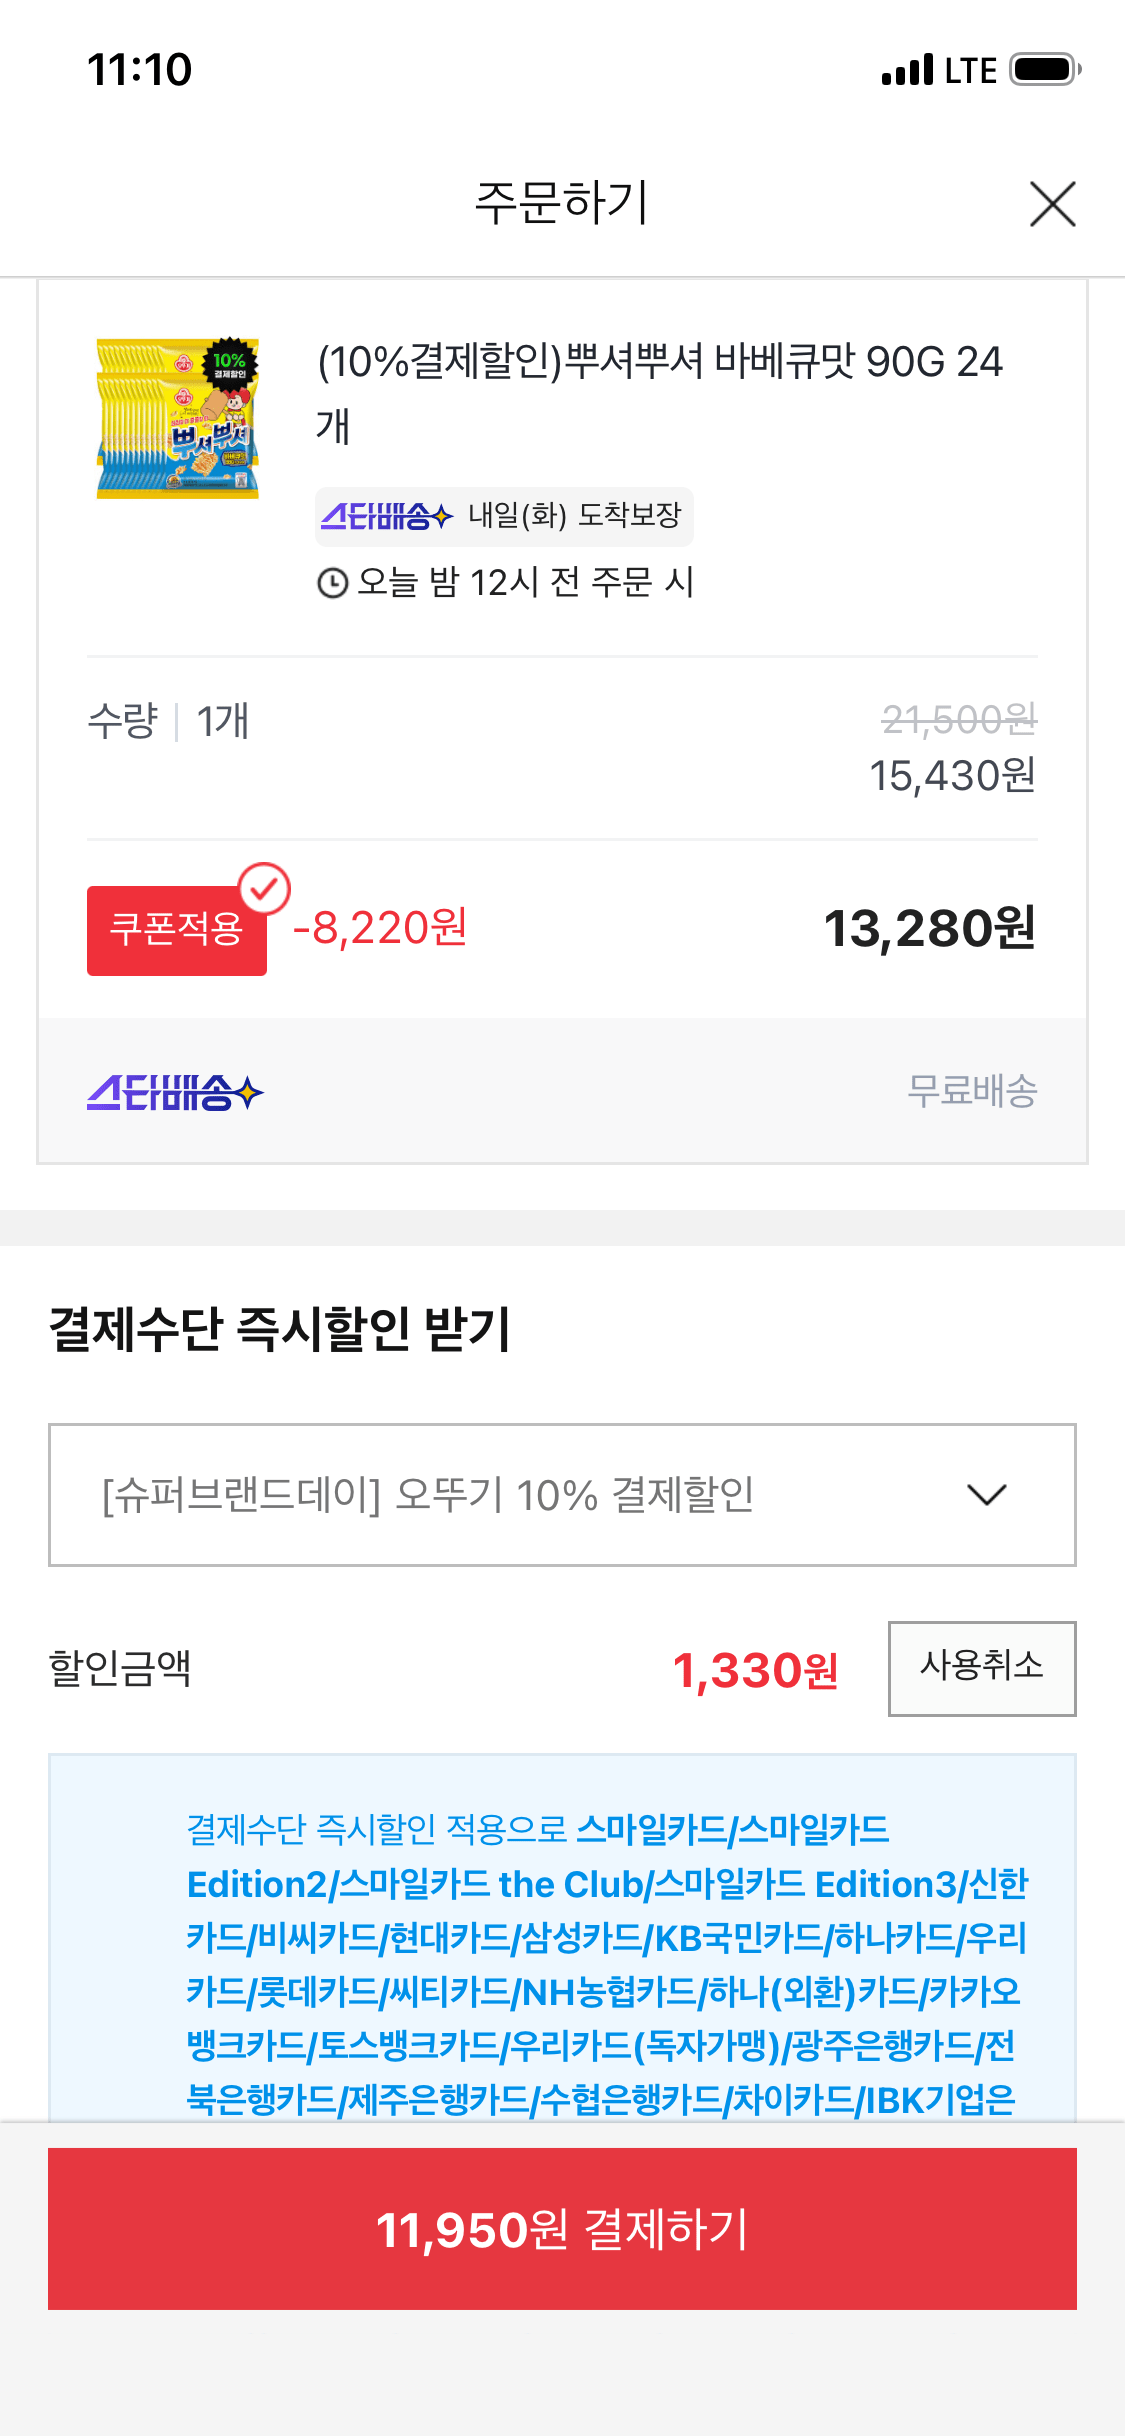Cancel the discount with 사용취소 button
Screen dimensions: 1125x2436
coord(982,1668)
